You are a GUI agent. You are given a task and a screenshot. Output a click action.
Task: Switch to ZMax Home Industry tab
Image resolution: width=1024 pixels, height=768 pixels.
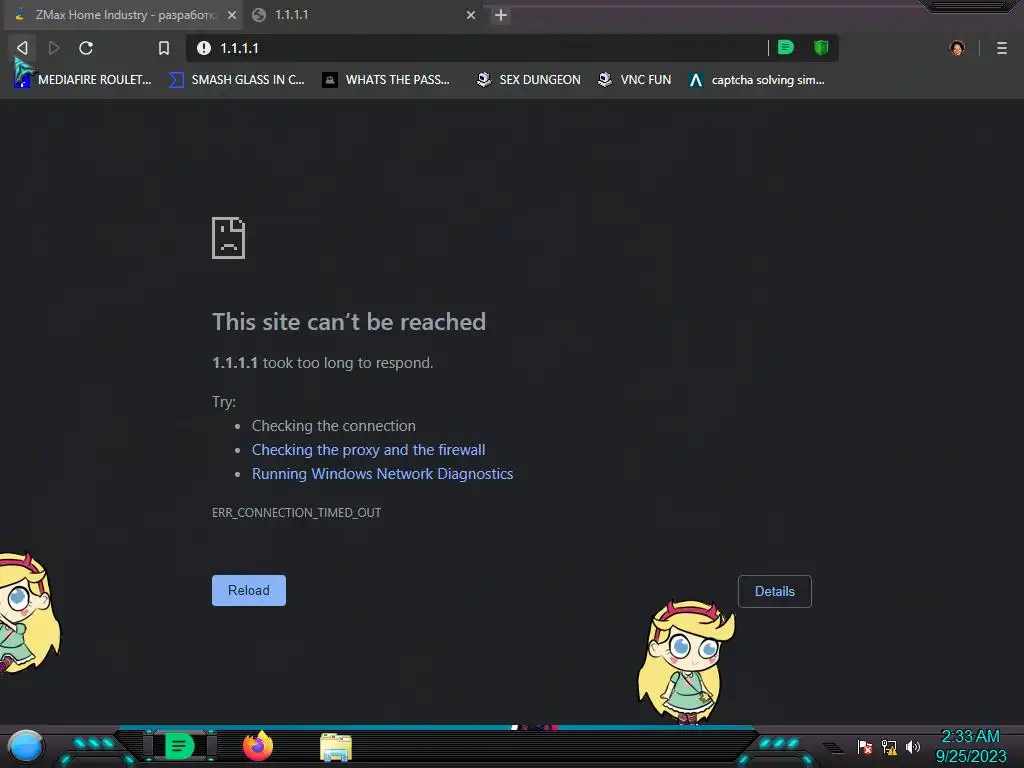pyautogui.click(x=123, y=15)
